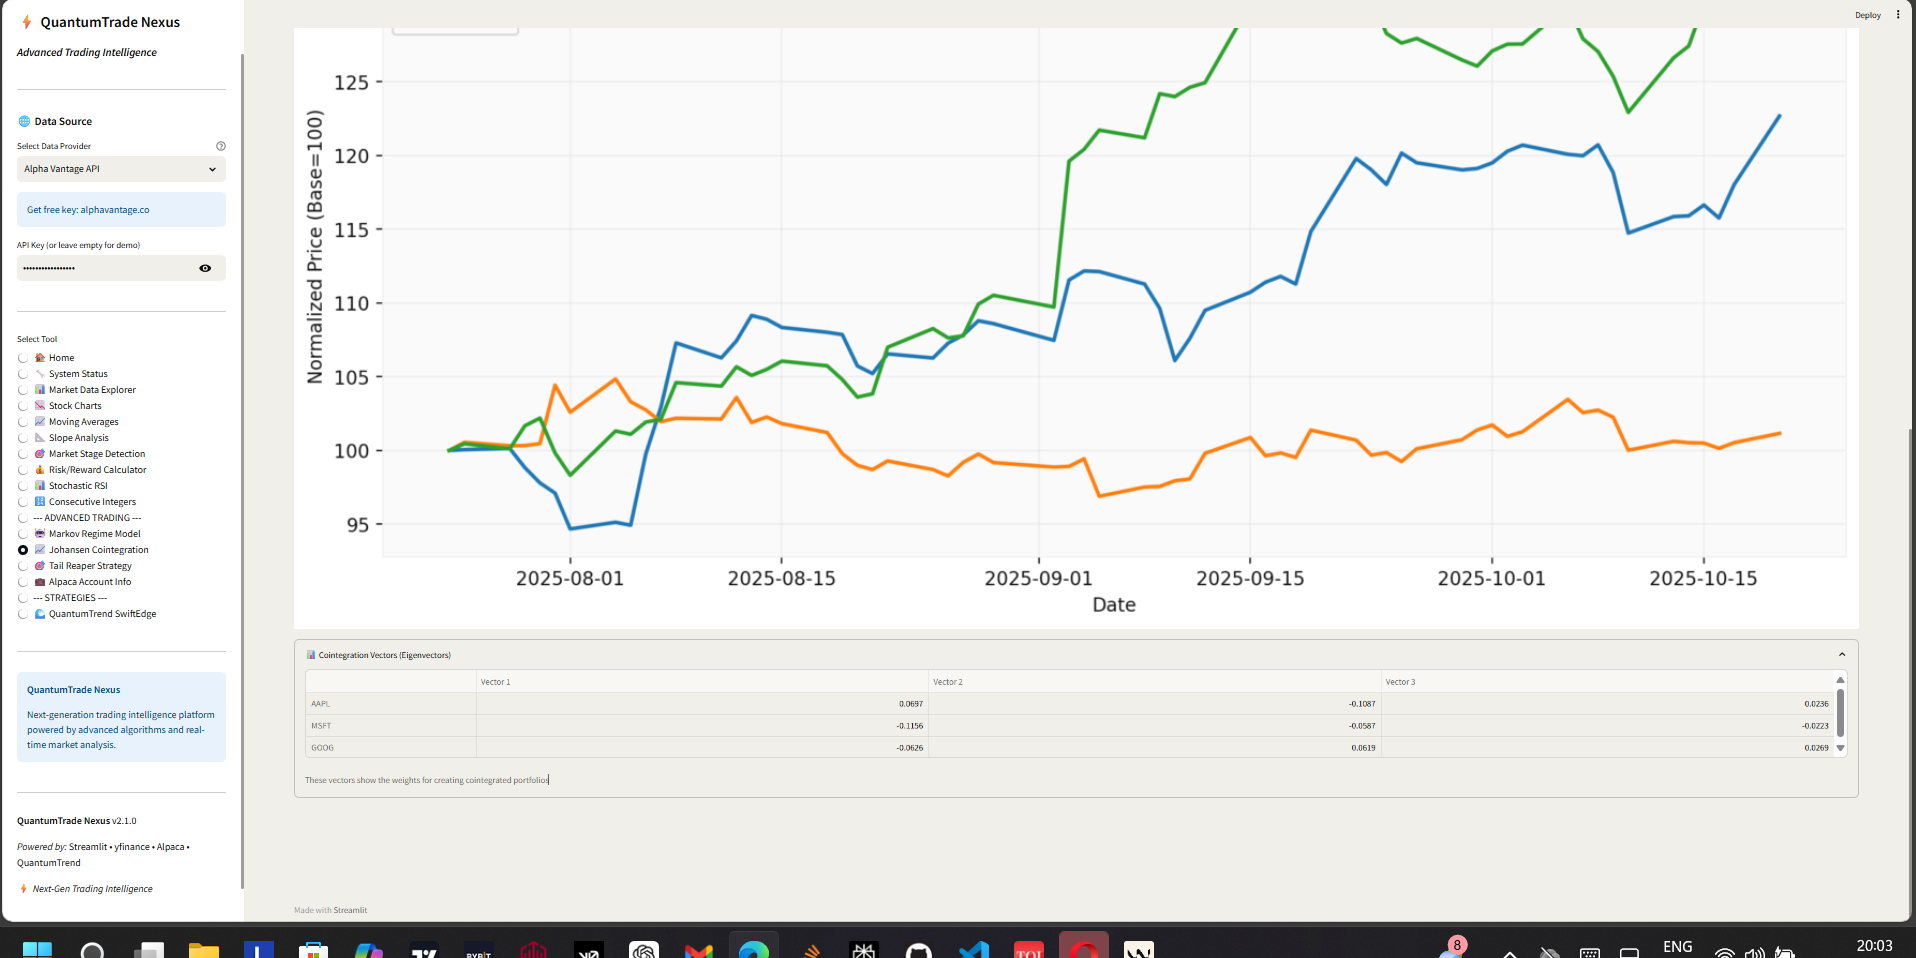Click the Cointegration Vectors (Eigenvectors) header text
Image resolution: width=1916 pixels, height=958 pixels.
pos(384,655)
